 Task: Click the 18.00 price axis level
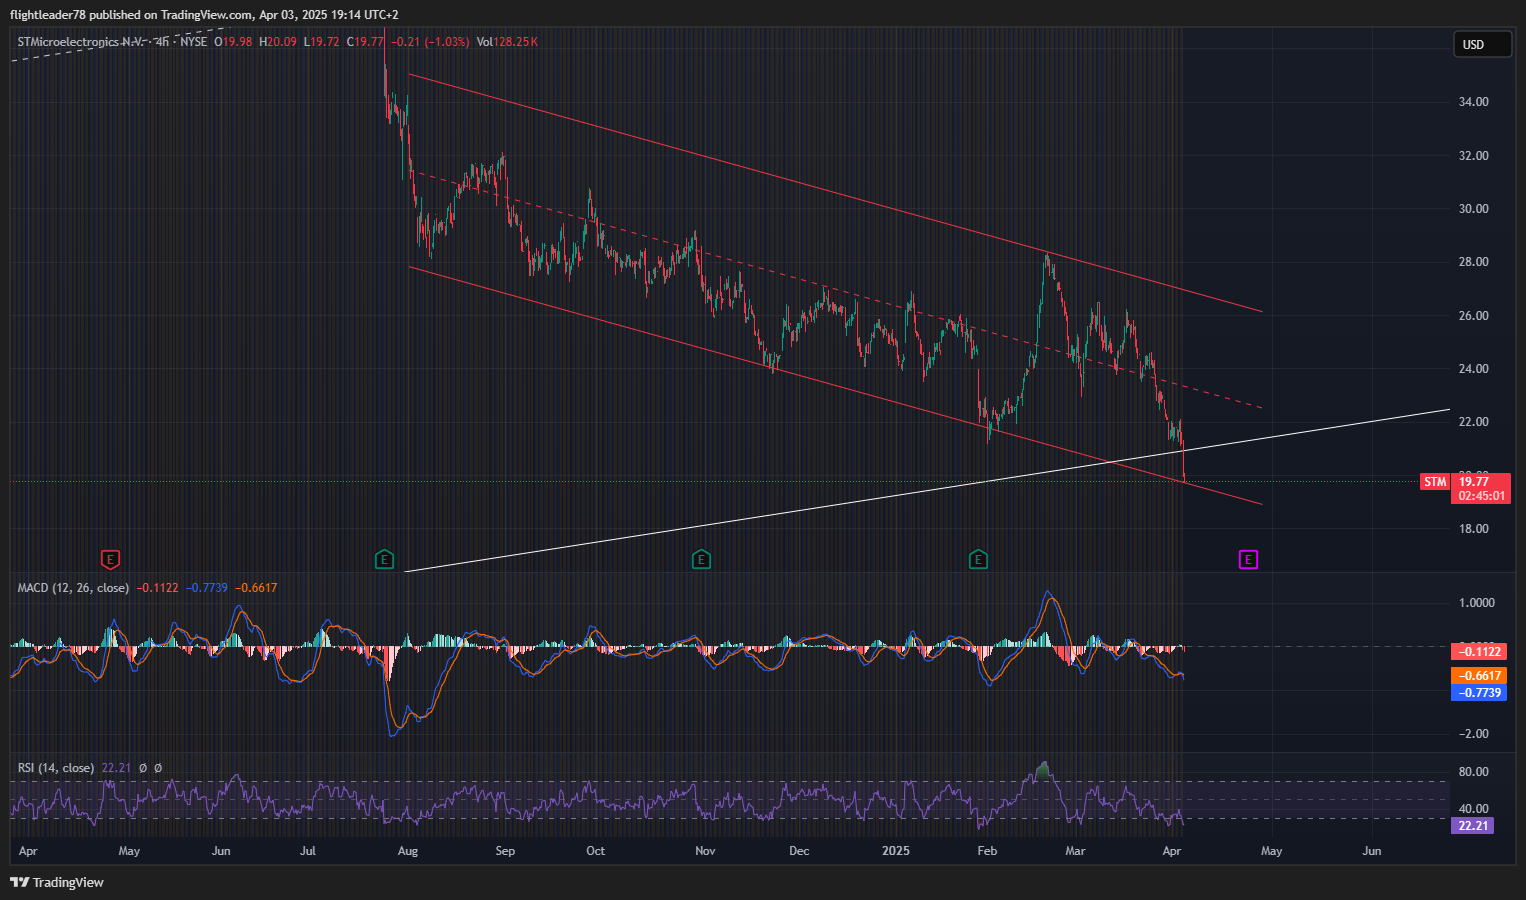pos(1474,529)
